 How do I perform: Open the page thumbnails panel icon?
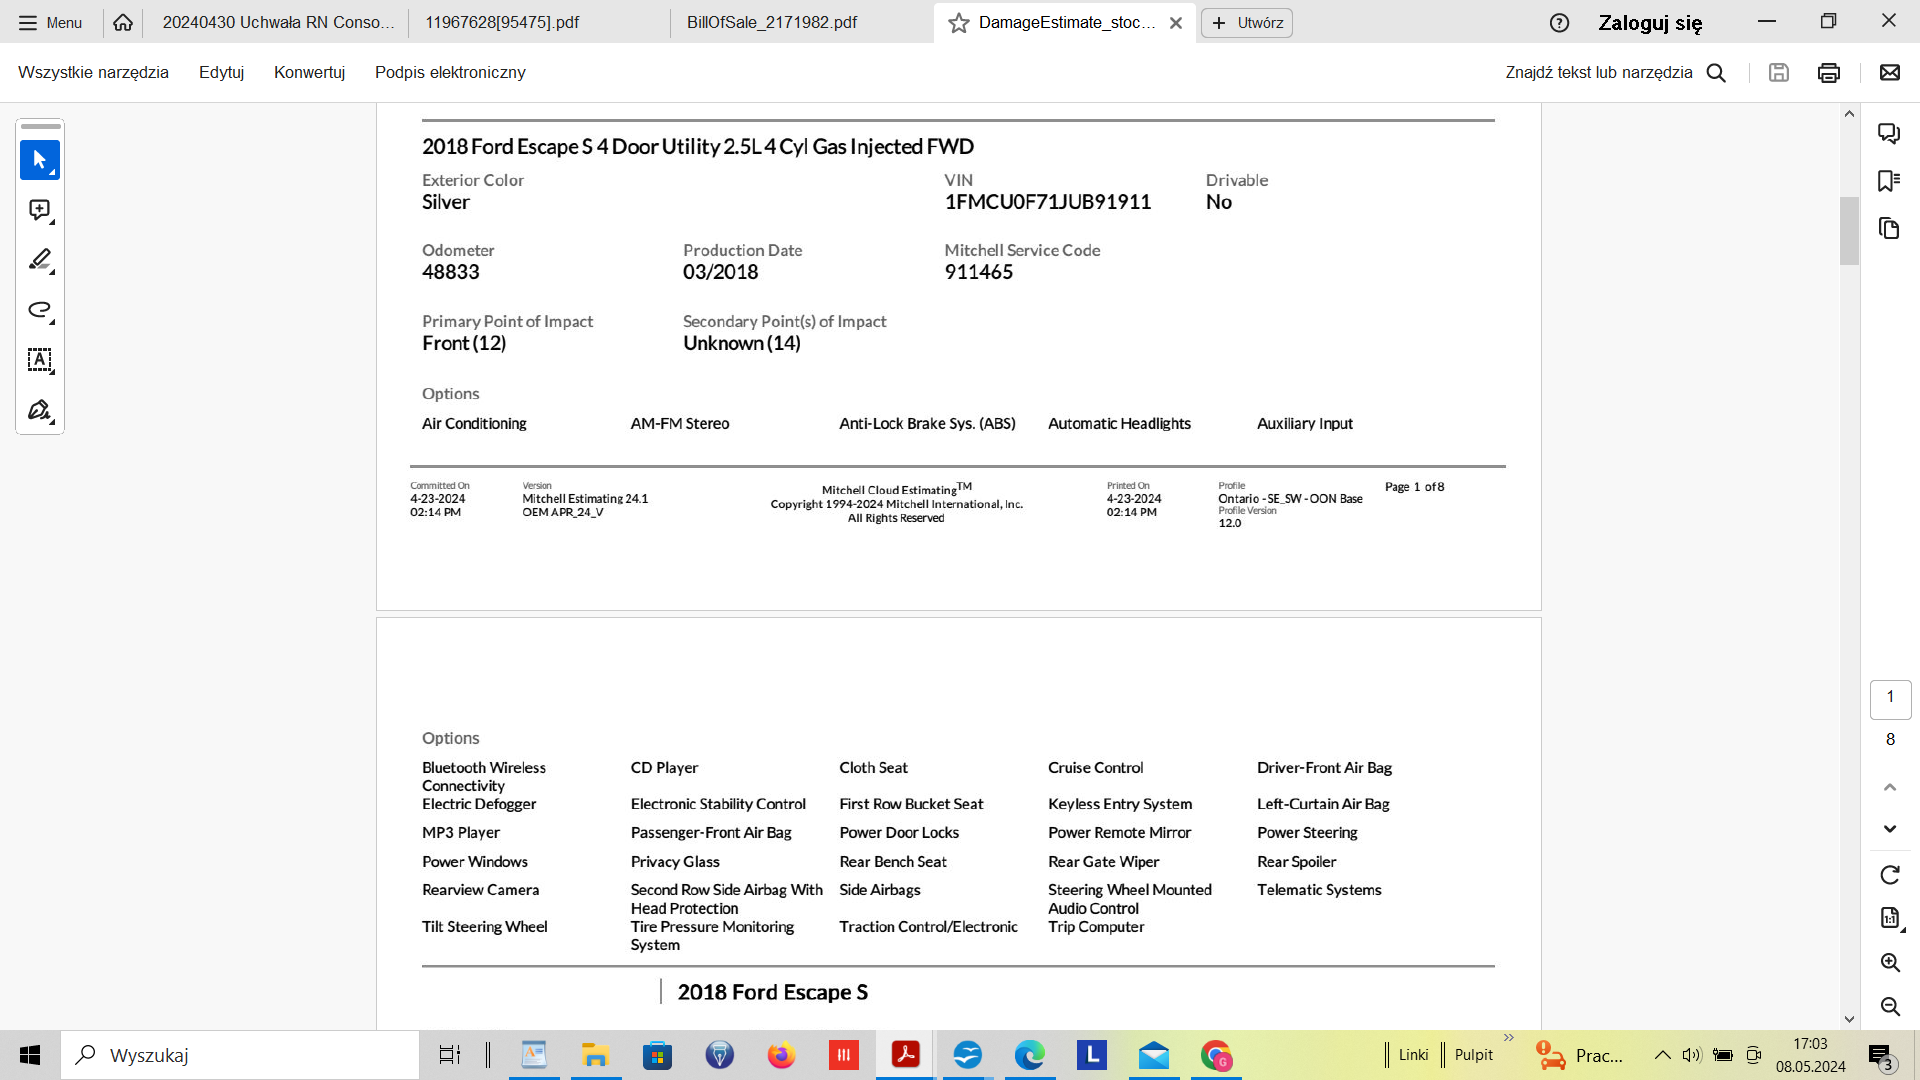click(x=1889, y=229)
